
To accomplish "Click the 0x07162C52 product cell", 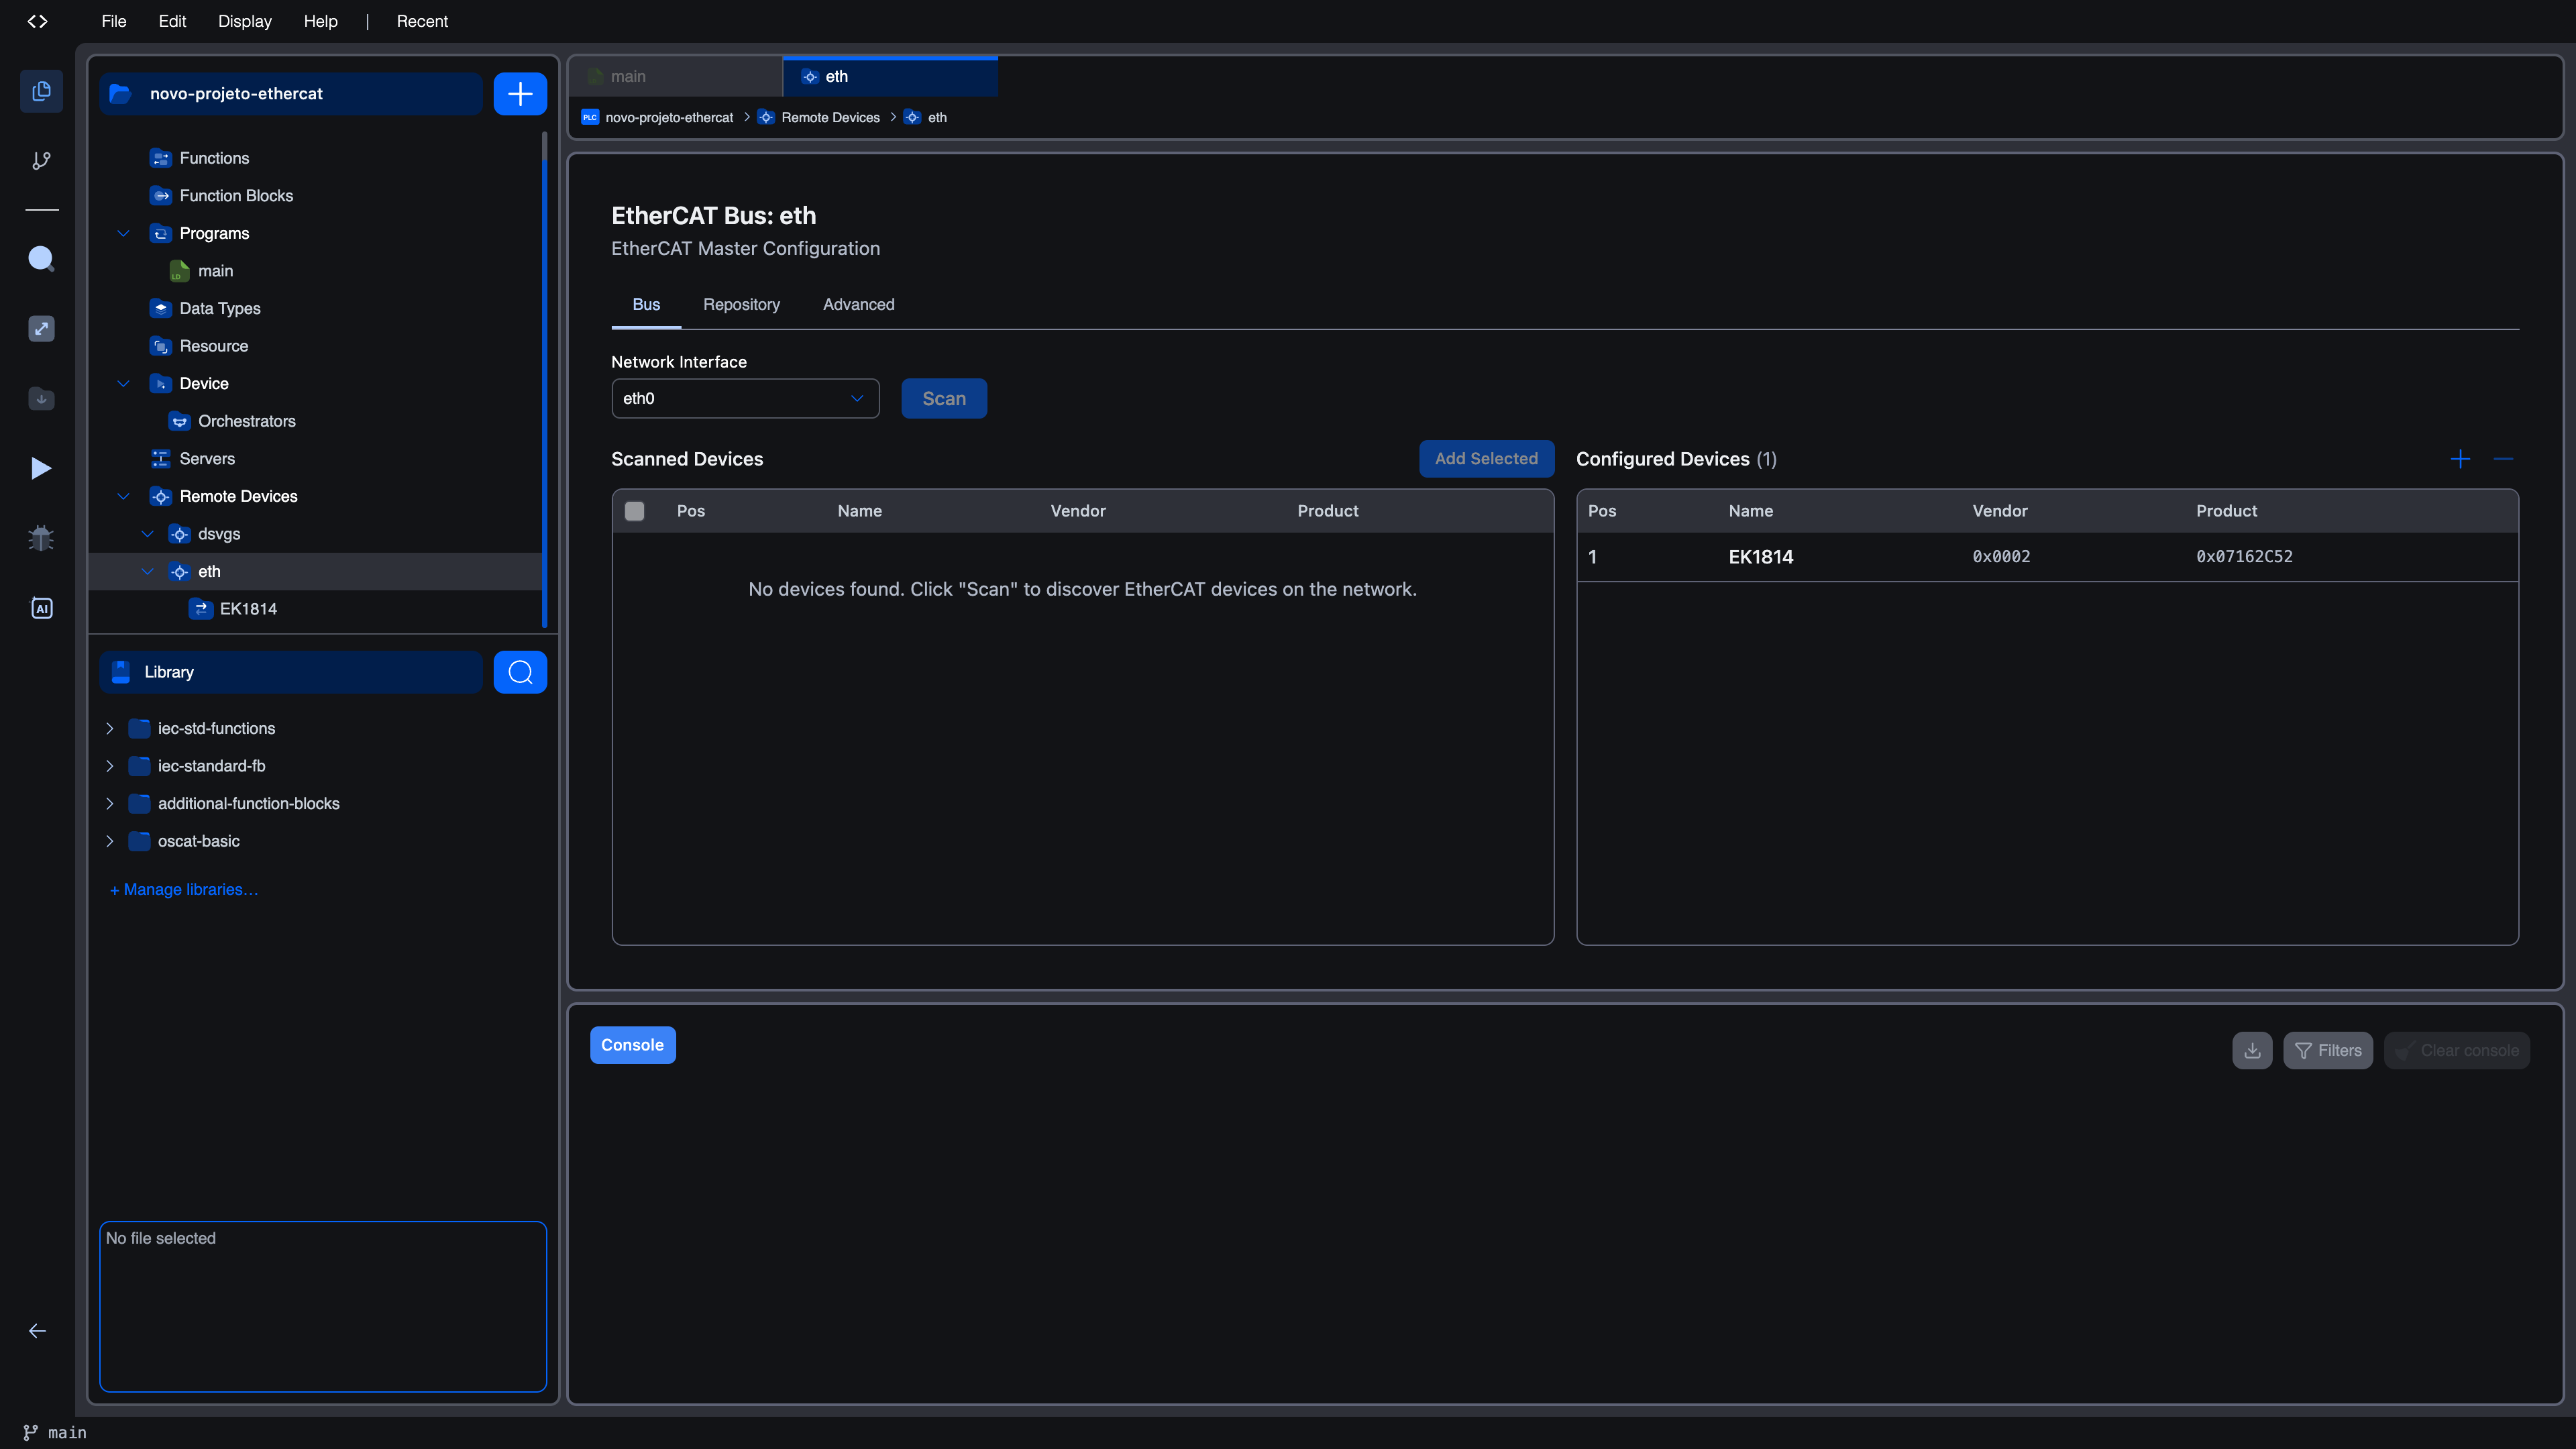I will tap(2244, 557).
